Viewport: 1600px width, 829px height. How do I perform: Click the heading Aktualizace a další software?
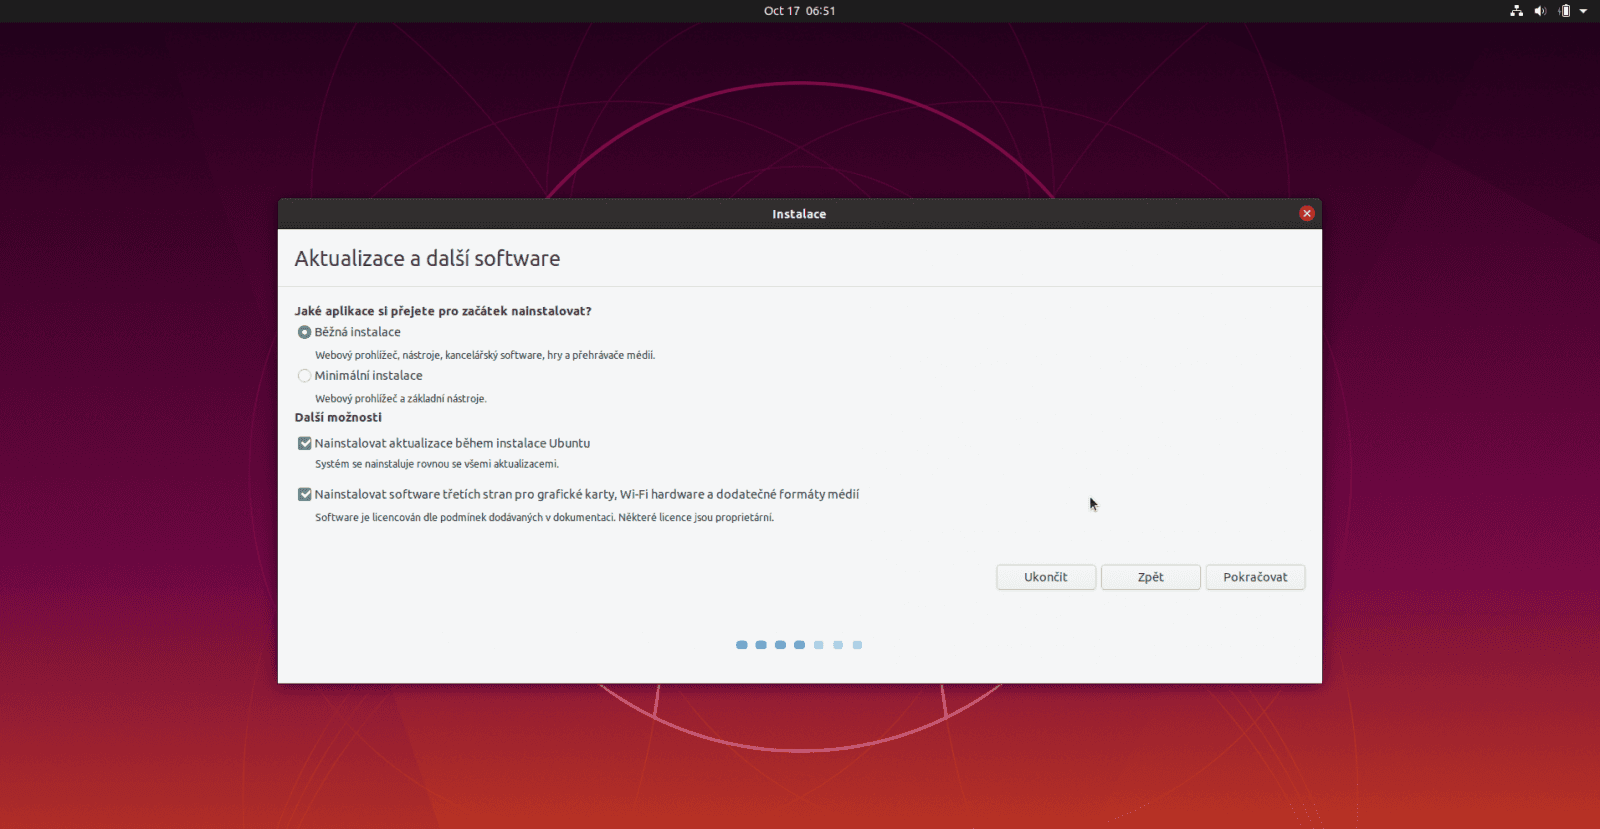coord(427,258)
